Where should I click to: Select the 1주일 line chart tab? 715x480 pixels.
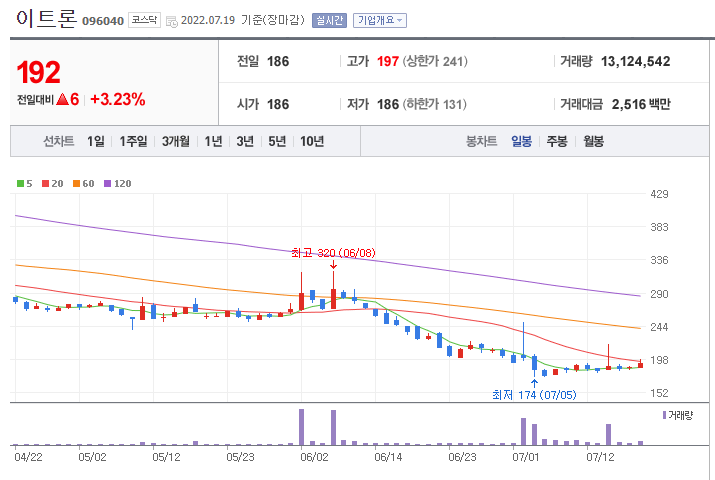(133, 141)
